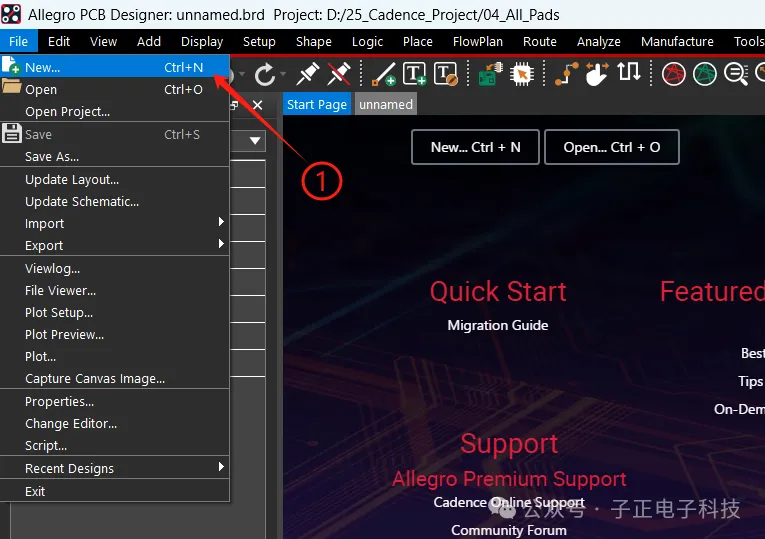Click the Unfix crossed-out pin icon
The width and height of the screenshot is (765, 539).
point(339,74)
